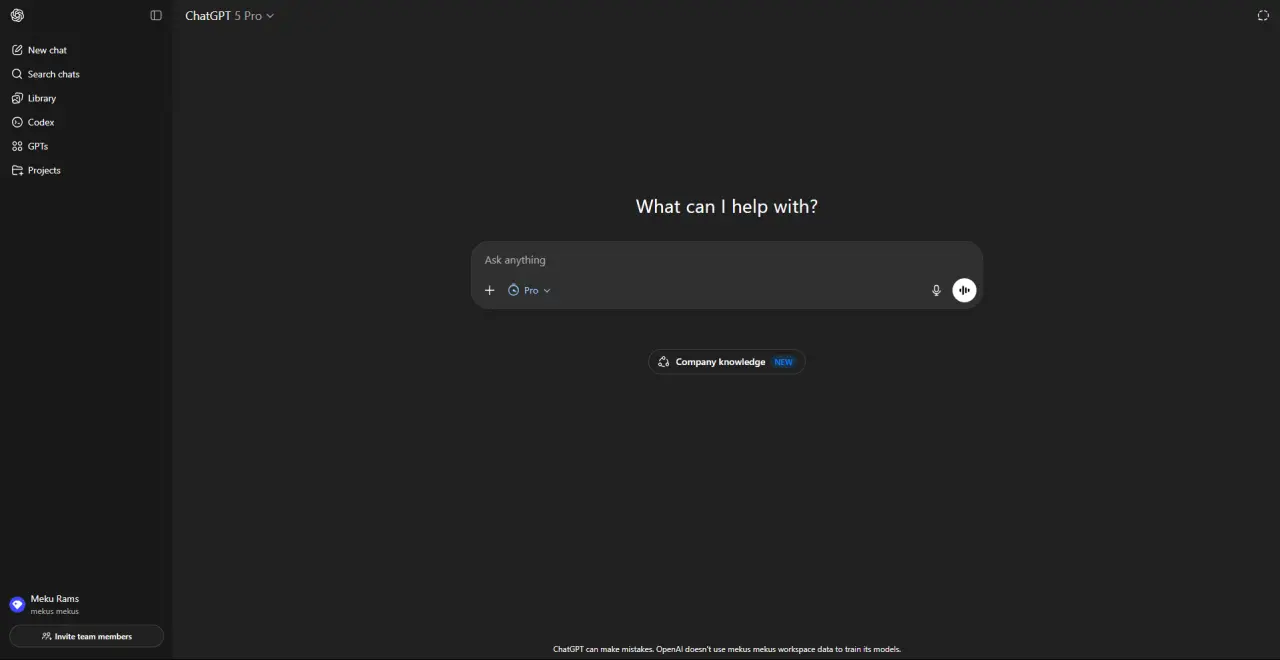Start voice mode with waveform button
Viewport: 1280px width, 660px height.
964,290
